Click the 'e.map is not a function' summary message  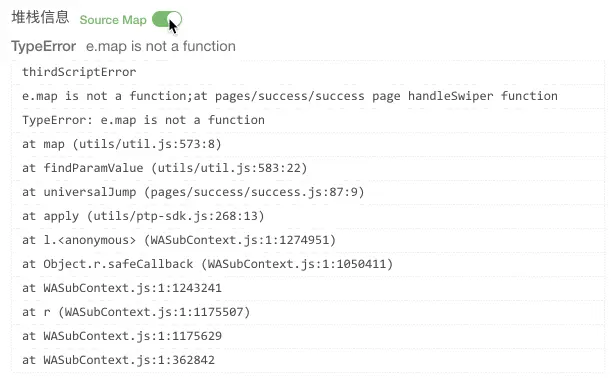click(161, 46)
